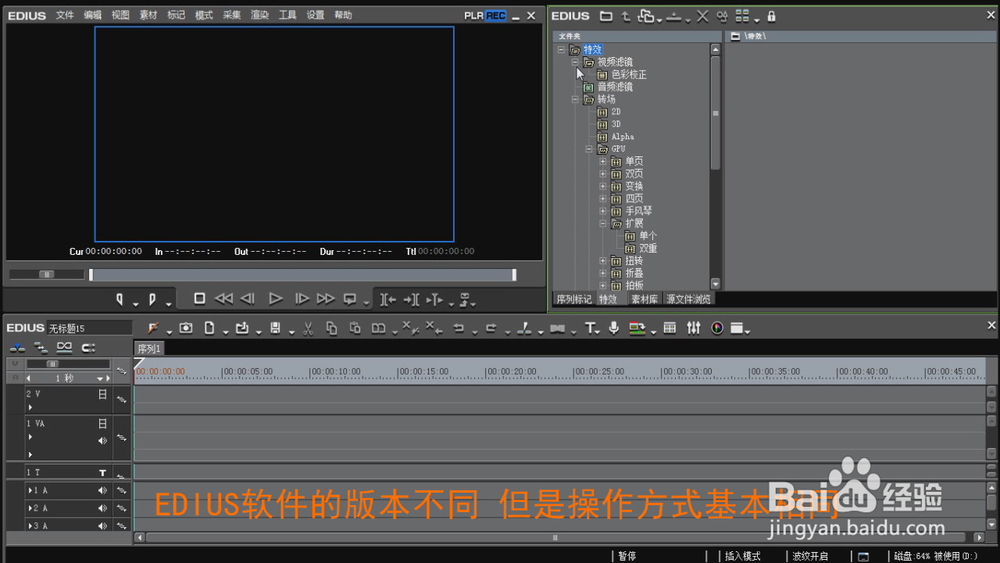Expand the 手风琴 folder
Image resolution: width=1000 pixels, height=563 pixels.
click(x=603, y=211)
